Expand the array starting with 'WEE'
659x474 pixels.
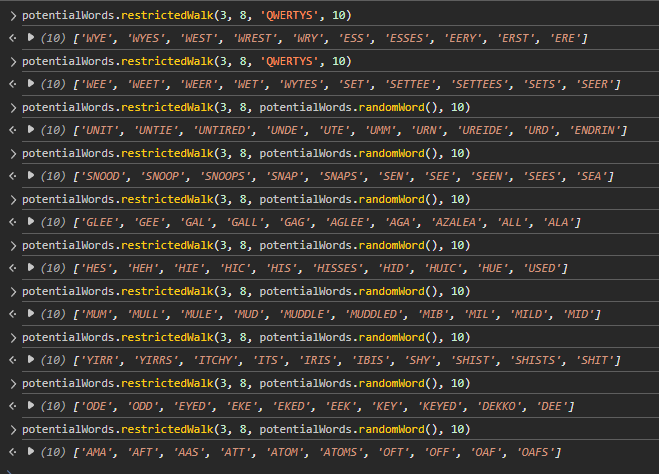(x=31, y=83)
